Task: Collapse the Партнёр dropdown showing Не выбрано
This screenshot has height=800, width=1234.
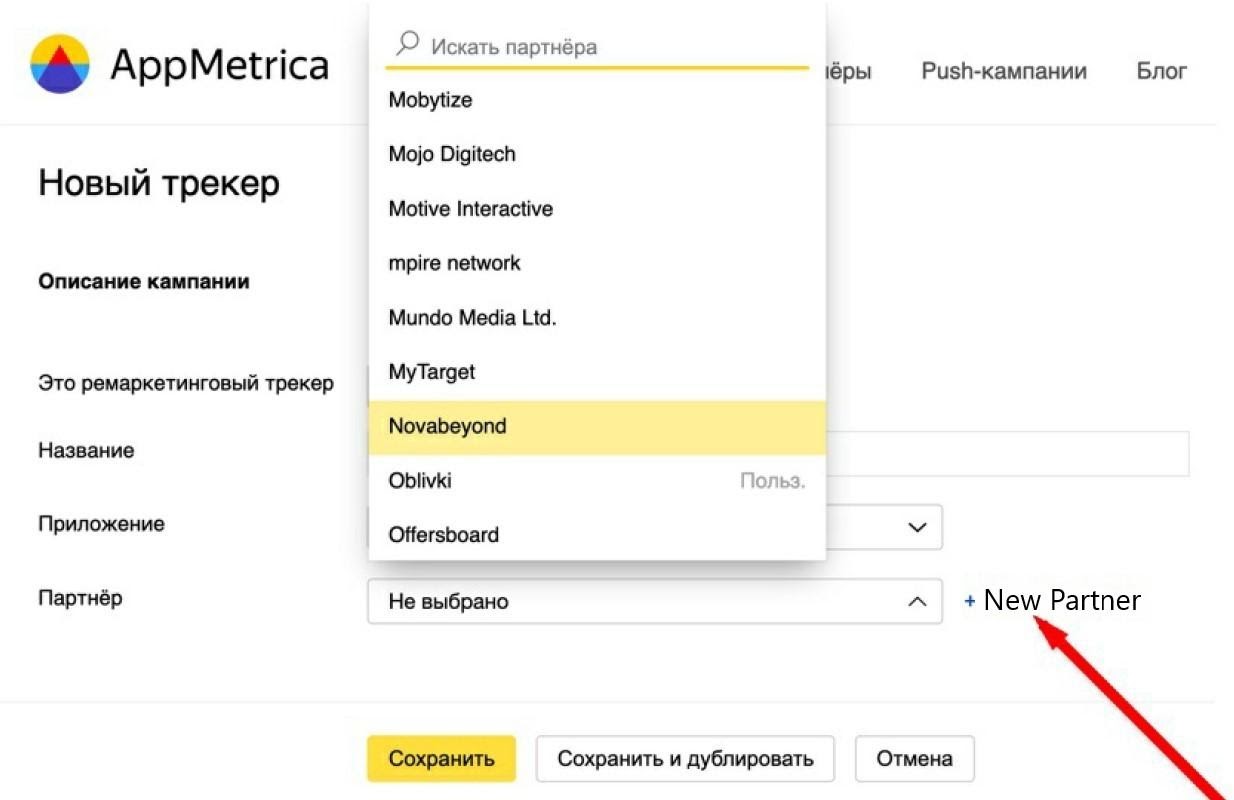Action: pos(655,601)
